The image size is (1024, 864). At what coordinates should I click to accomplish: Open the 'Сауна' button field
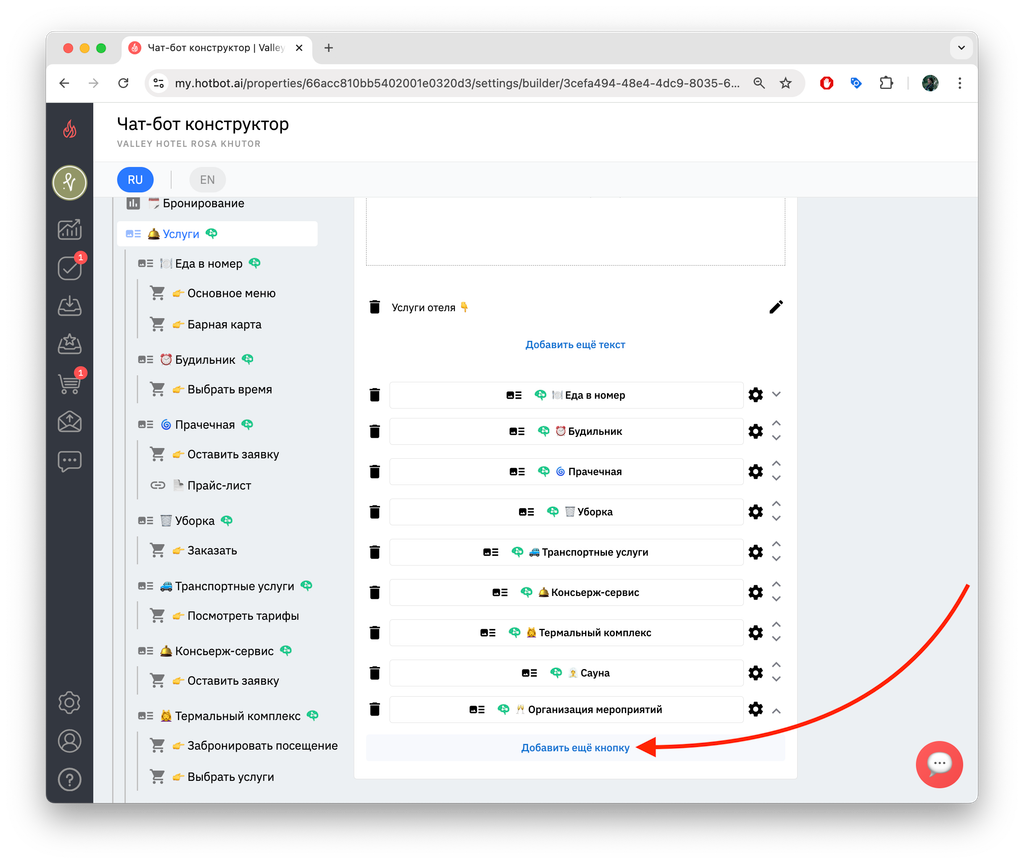566,673
